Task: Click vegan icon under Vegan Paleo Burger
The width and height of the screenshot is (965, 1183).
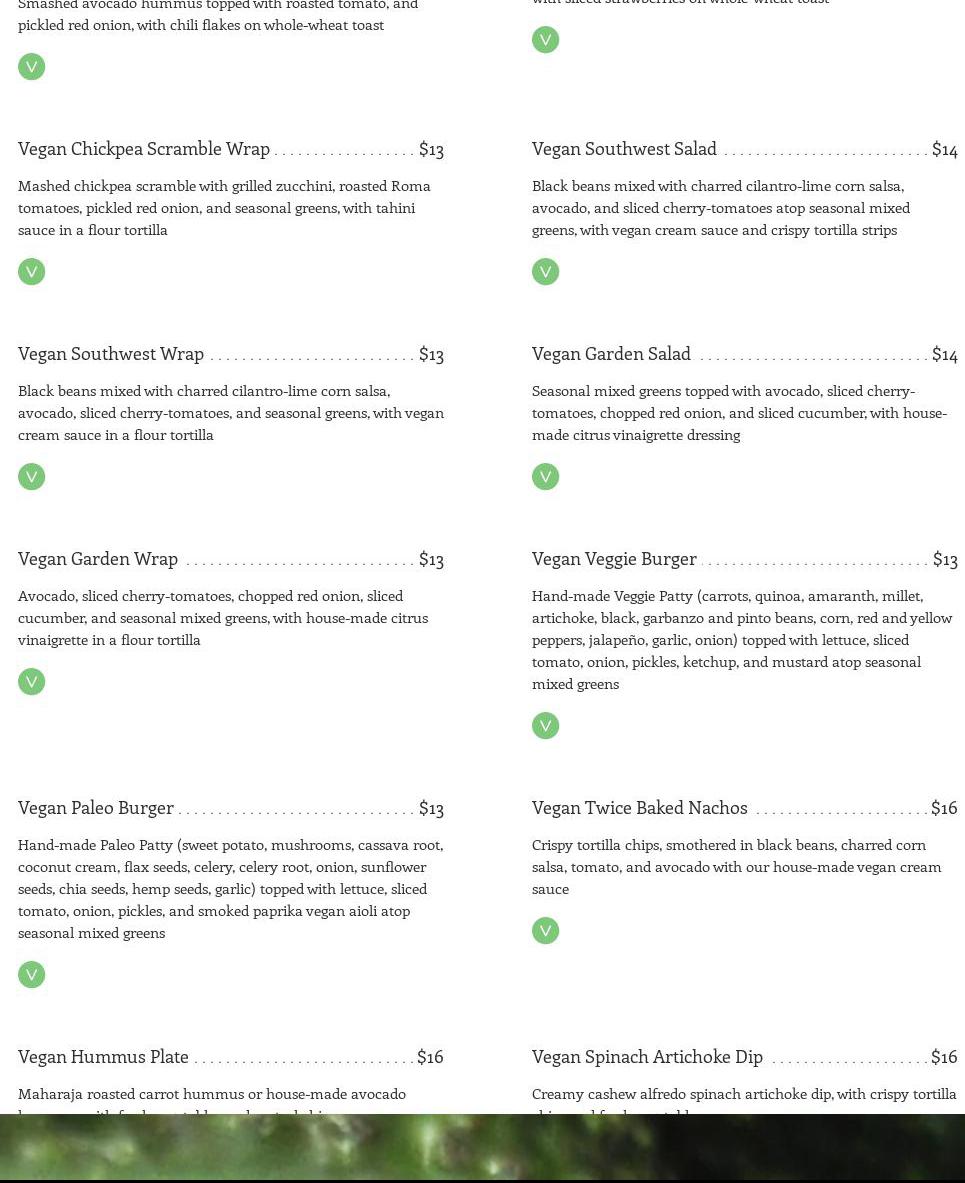Action: click(31, 975)
